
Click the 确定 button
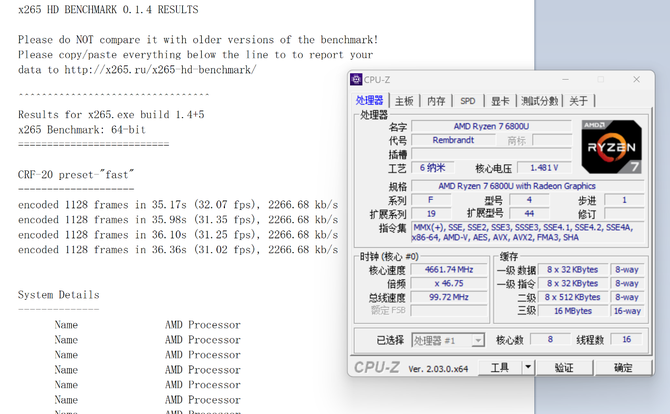[x=622, y=367]
